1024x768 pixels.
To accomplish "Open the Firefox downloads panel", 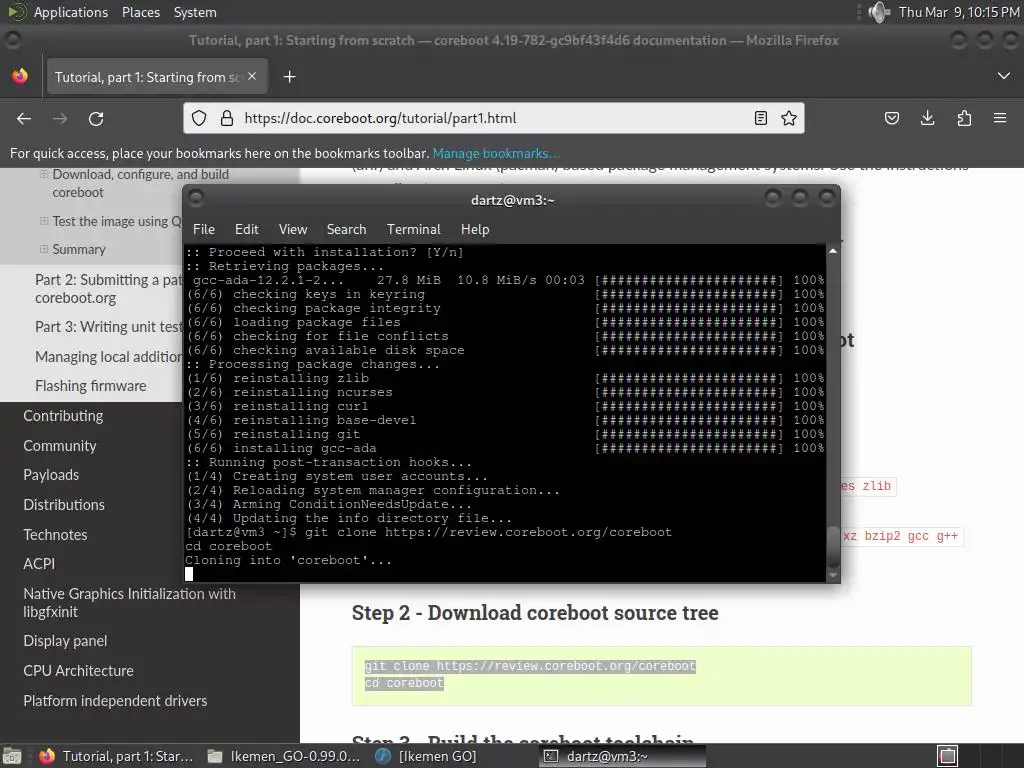I will (x=927, y=118).
